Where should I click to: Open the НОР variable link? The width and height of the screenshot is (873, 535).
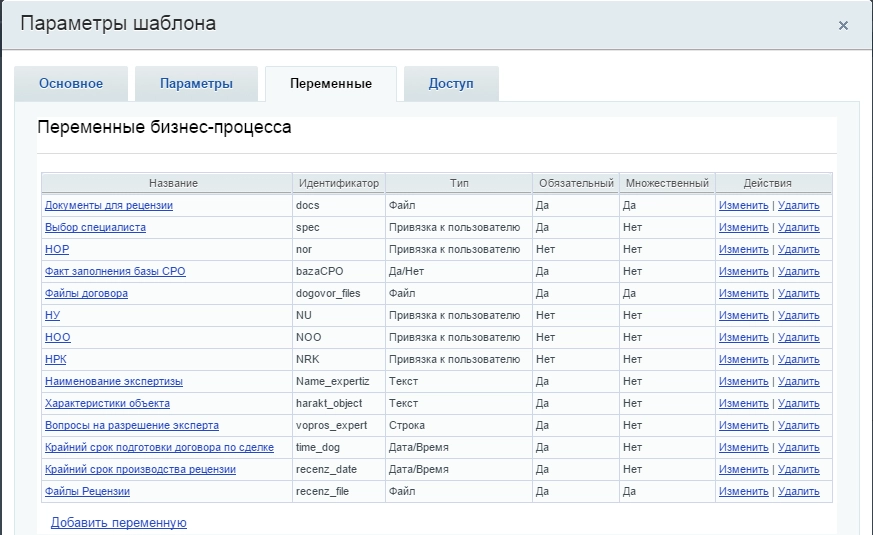tap(57, 250)
